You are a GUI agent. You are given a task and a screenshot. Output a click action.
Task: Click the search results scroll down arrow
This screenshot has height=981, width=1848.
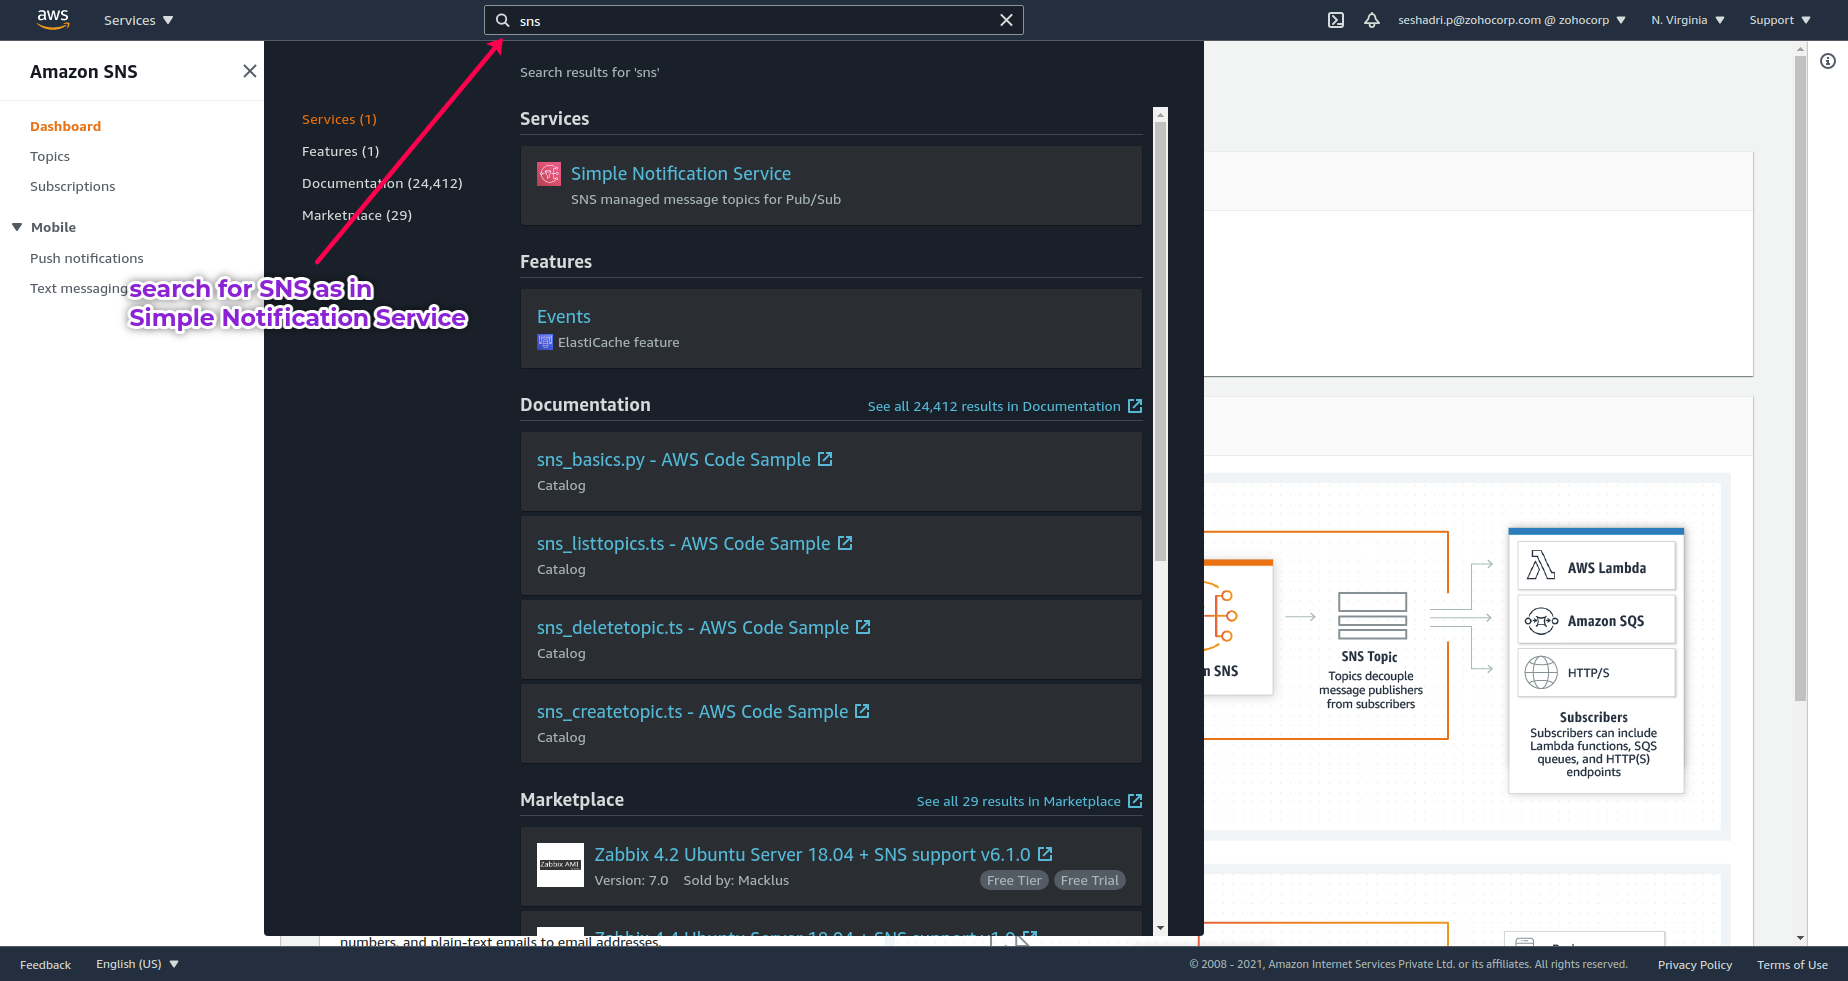[x=1160, y=928]
